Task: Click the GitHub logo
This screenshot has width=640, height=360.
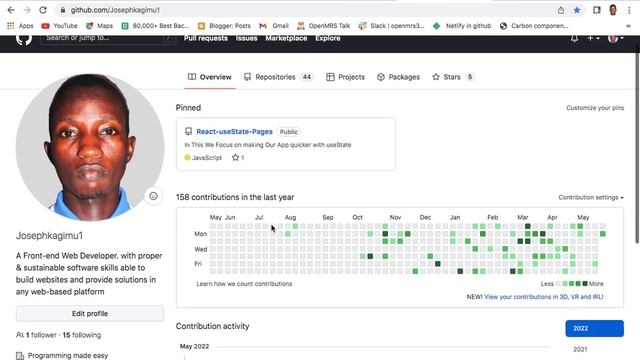Action: pyautogui.click(x=24, y=39)
